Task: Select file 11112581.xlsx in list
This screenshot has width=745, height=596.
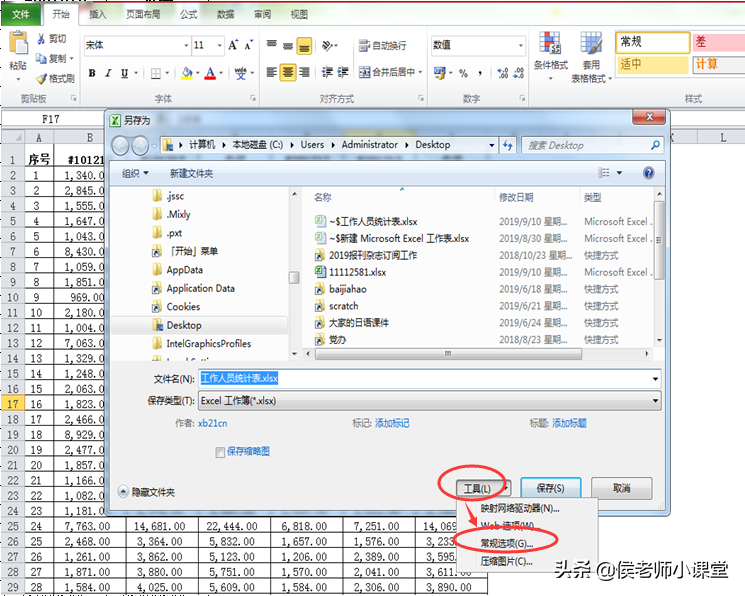Action: (357, 272)
